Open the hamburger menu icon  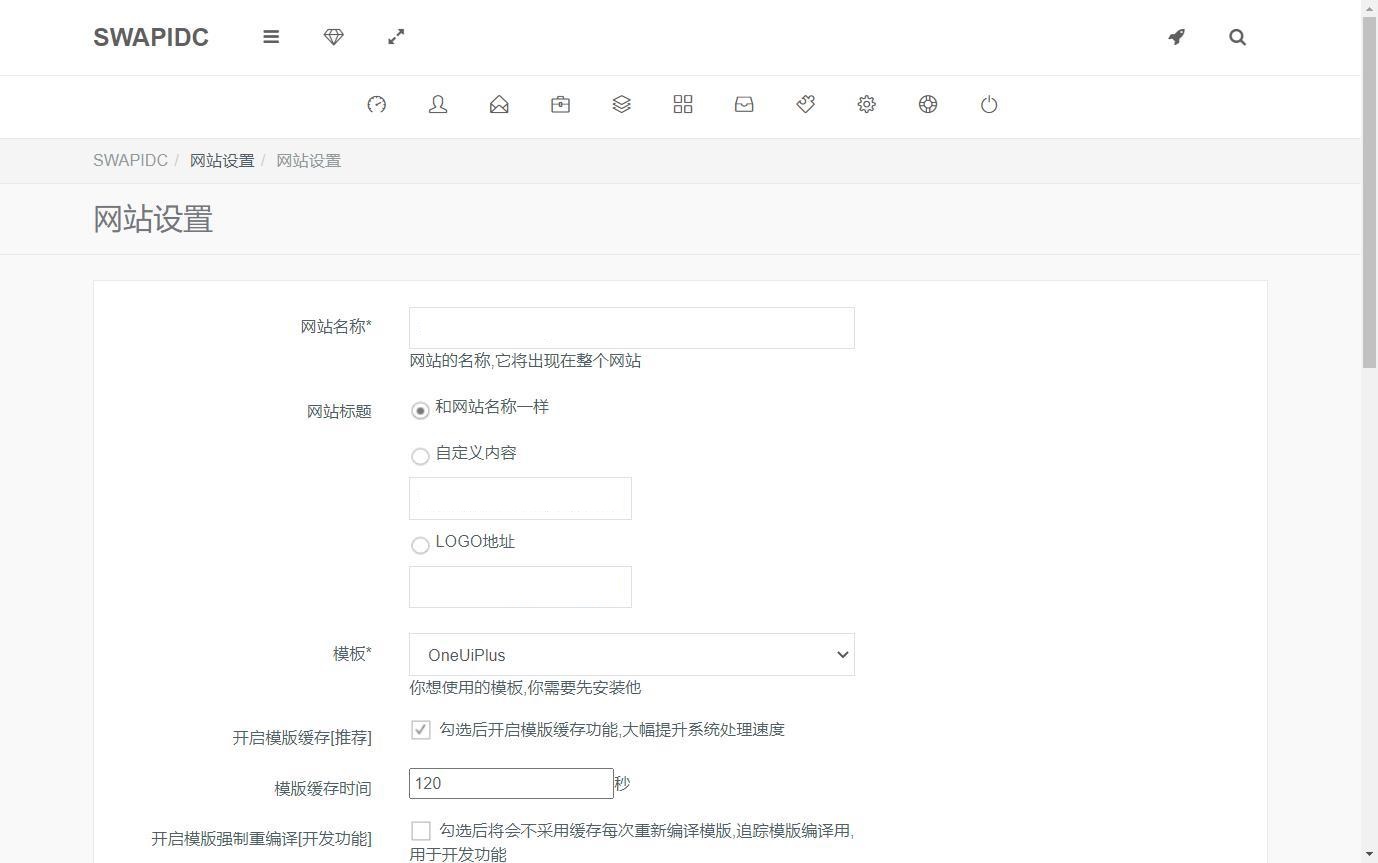click(x=271, y=37)
